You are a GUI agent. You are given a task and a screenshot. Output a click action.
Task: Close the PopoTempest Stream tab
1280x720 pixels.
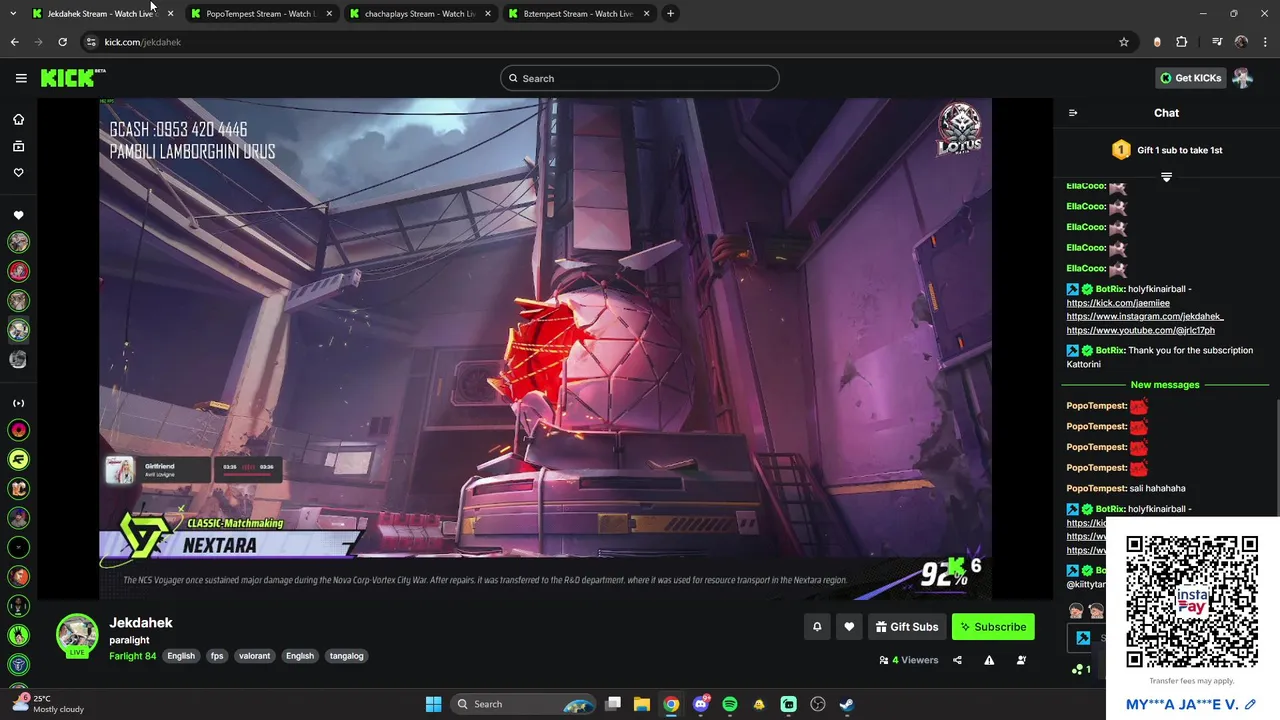click(329, 14)
